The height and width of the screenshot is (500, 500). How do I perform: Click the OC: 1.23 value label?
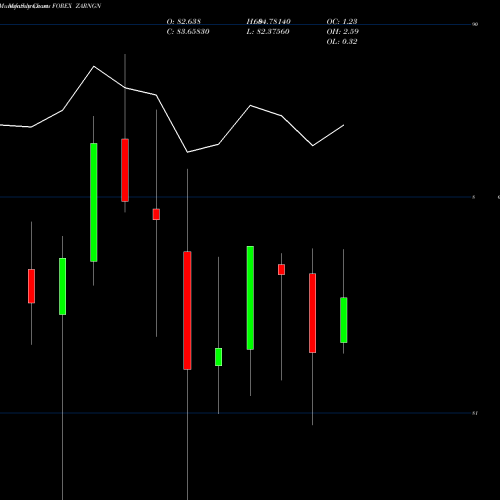coord(342,21)
